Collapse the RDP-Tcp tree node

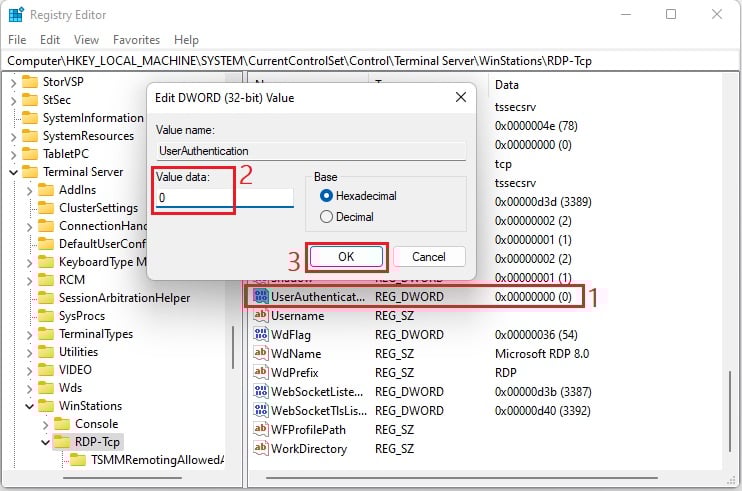[x=45, y=442]
